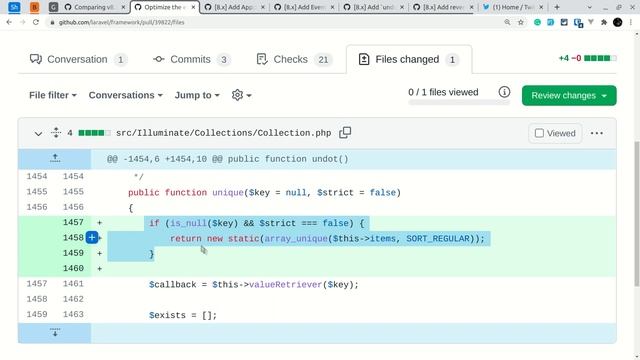Image resolution: width=640 pixels, height=360 pixels.
Task: Click the src/Illuminate/Collections/Collection.php file name
Action: [223, 133]
